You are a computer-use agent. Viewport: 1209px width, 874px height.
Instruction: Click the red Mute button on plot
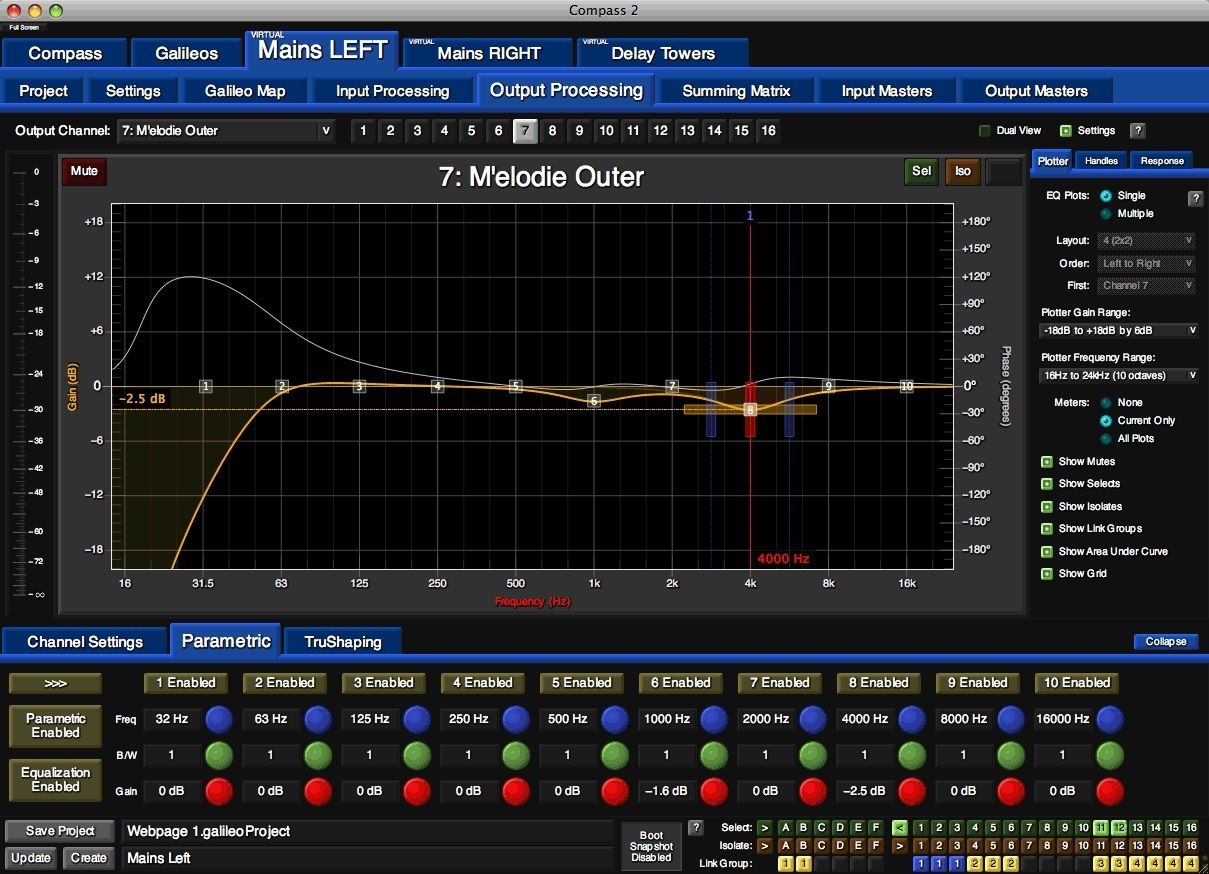[x=84, y=172]
